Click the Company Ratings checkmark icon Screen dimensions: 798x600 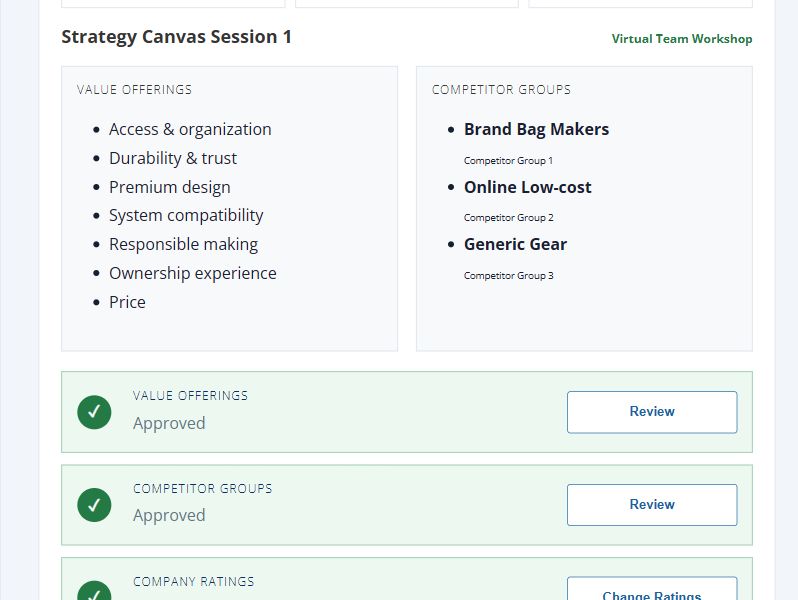[94, 590]
